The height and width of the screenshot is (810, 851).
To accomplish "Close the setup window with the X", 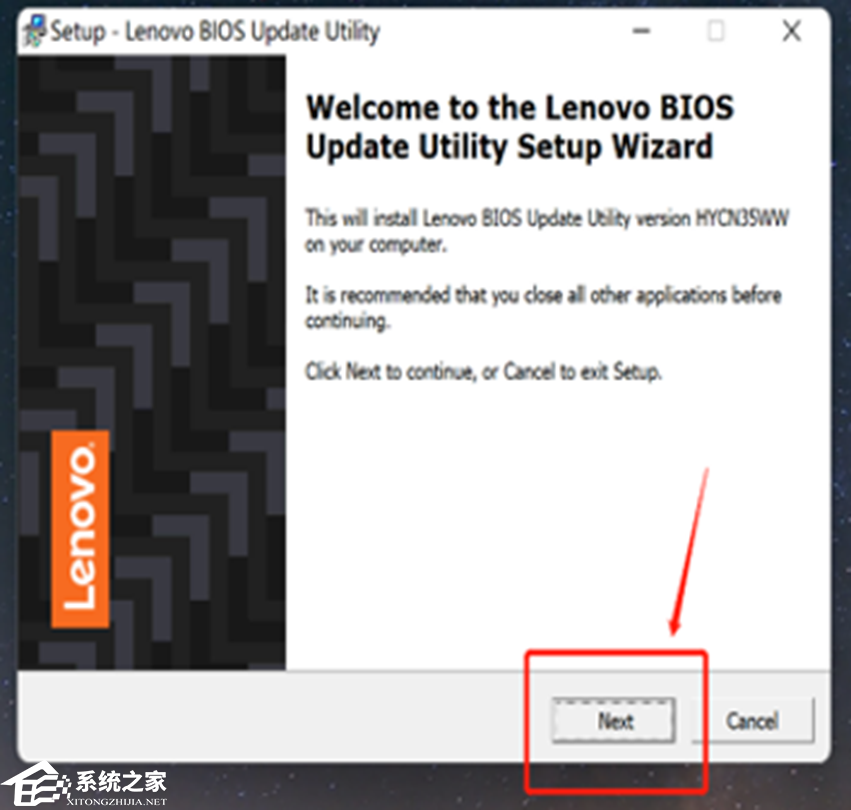I will tap(792, 31).
